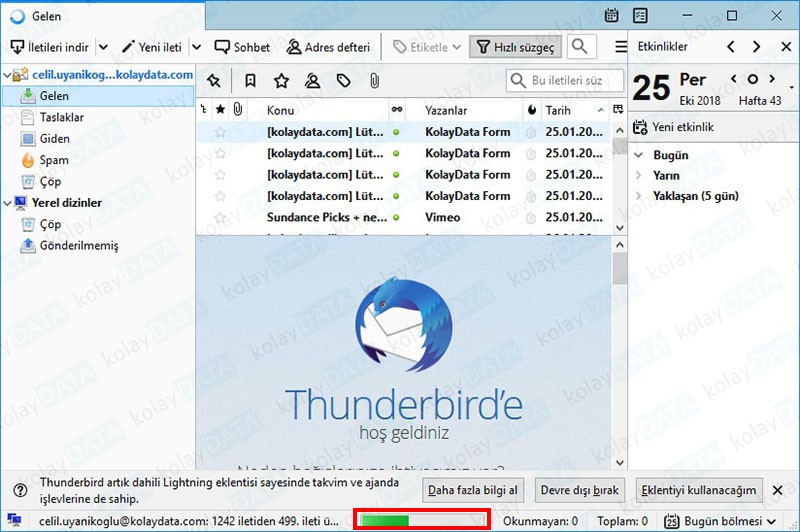The height and width of the screenshot is (532, 800).
Task: Click Eklentiyi kullanacağım button
Action: point(698,490)
